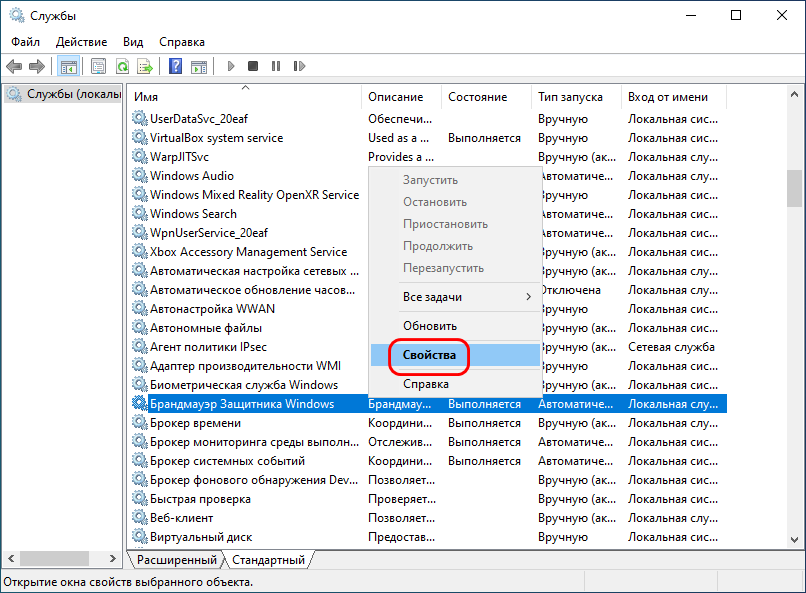Click the gear icon beside Быстрая проверка

tap(139, 498)
